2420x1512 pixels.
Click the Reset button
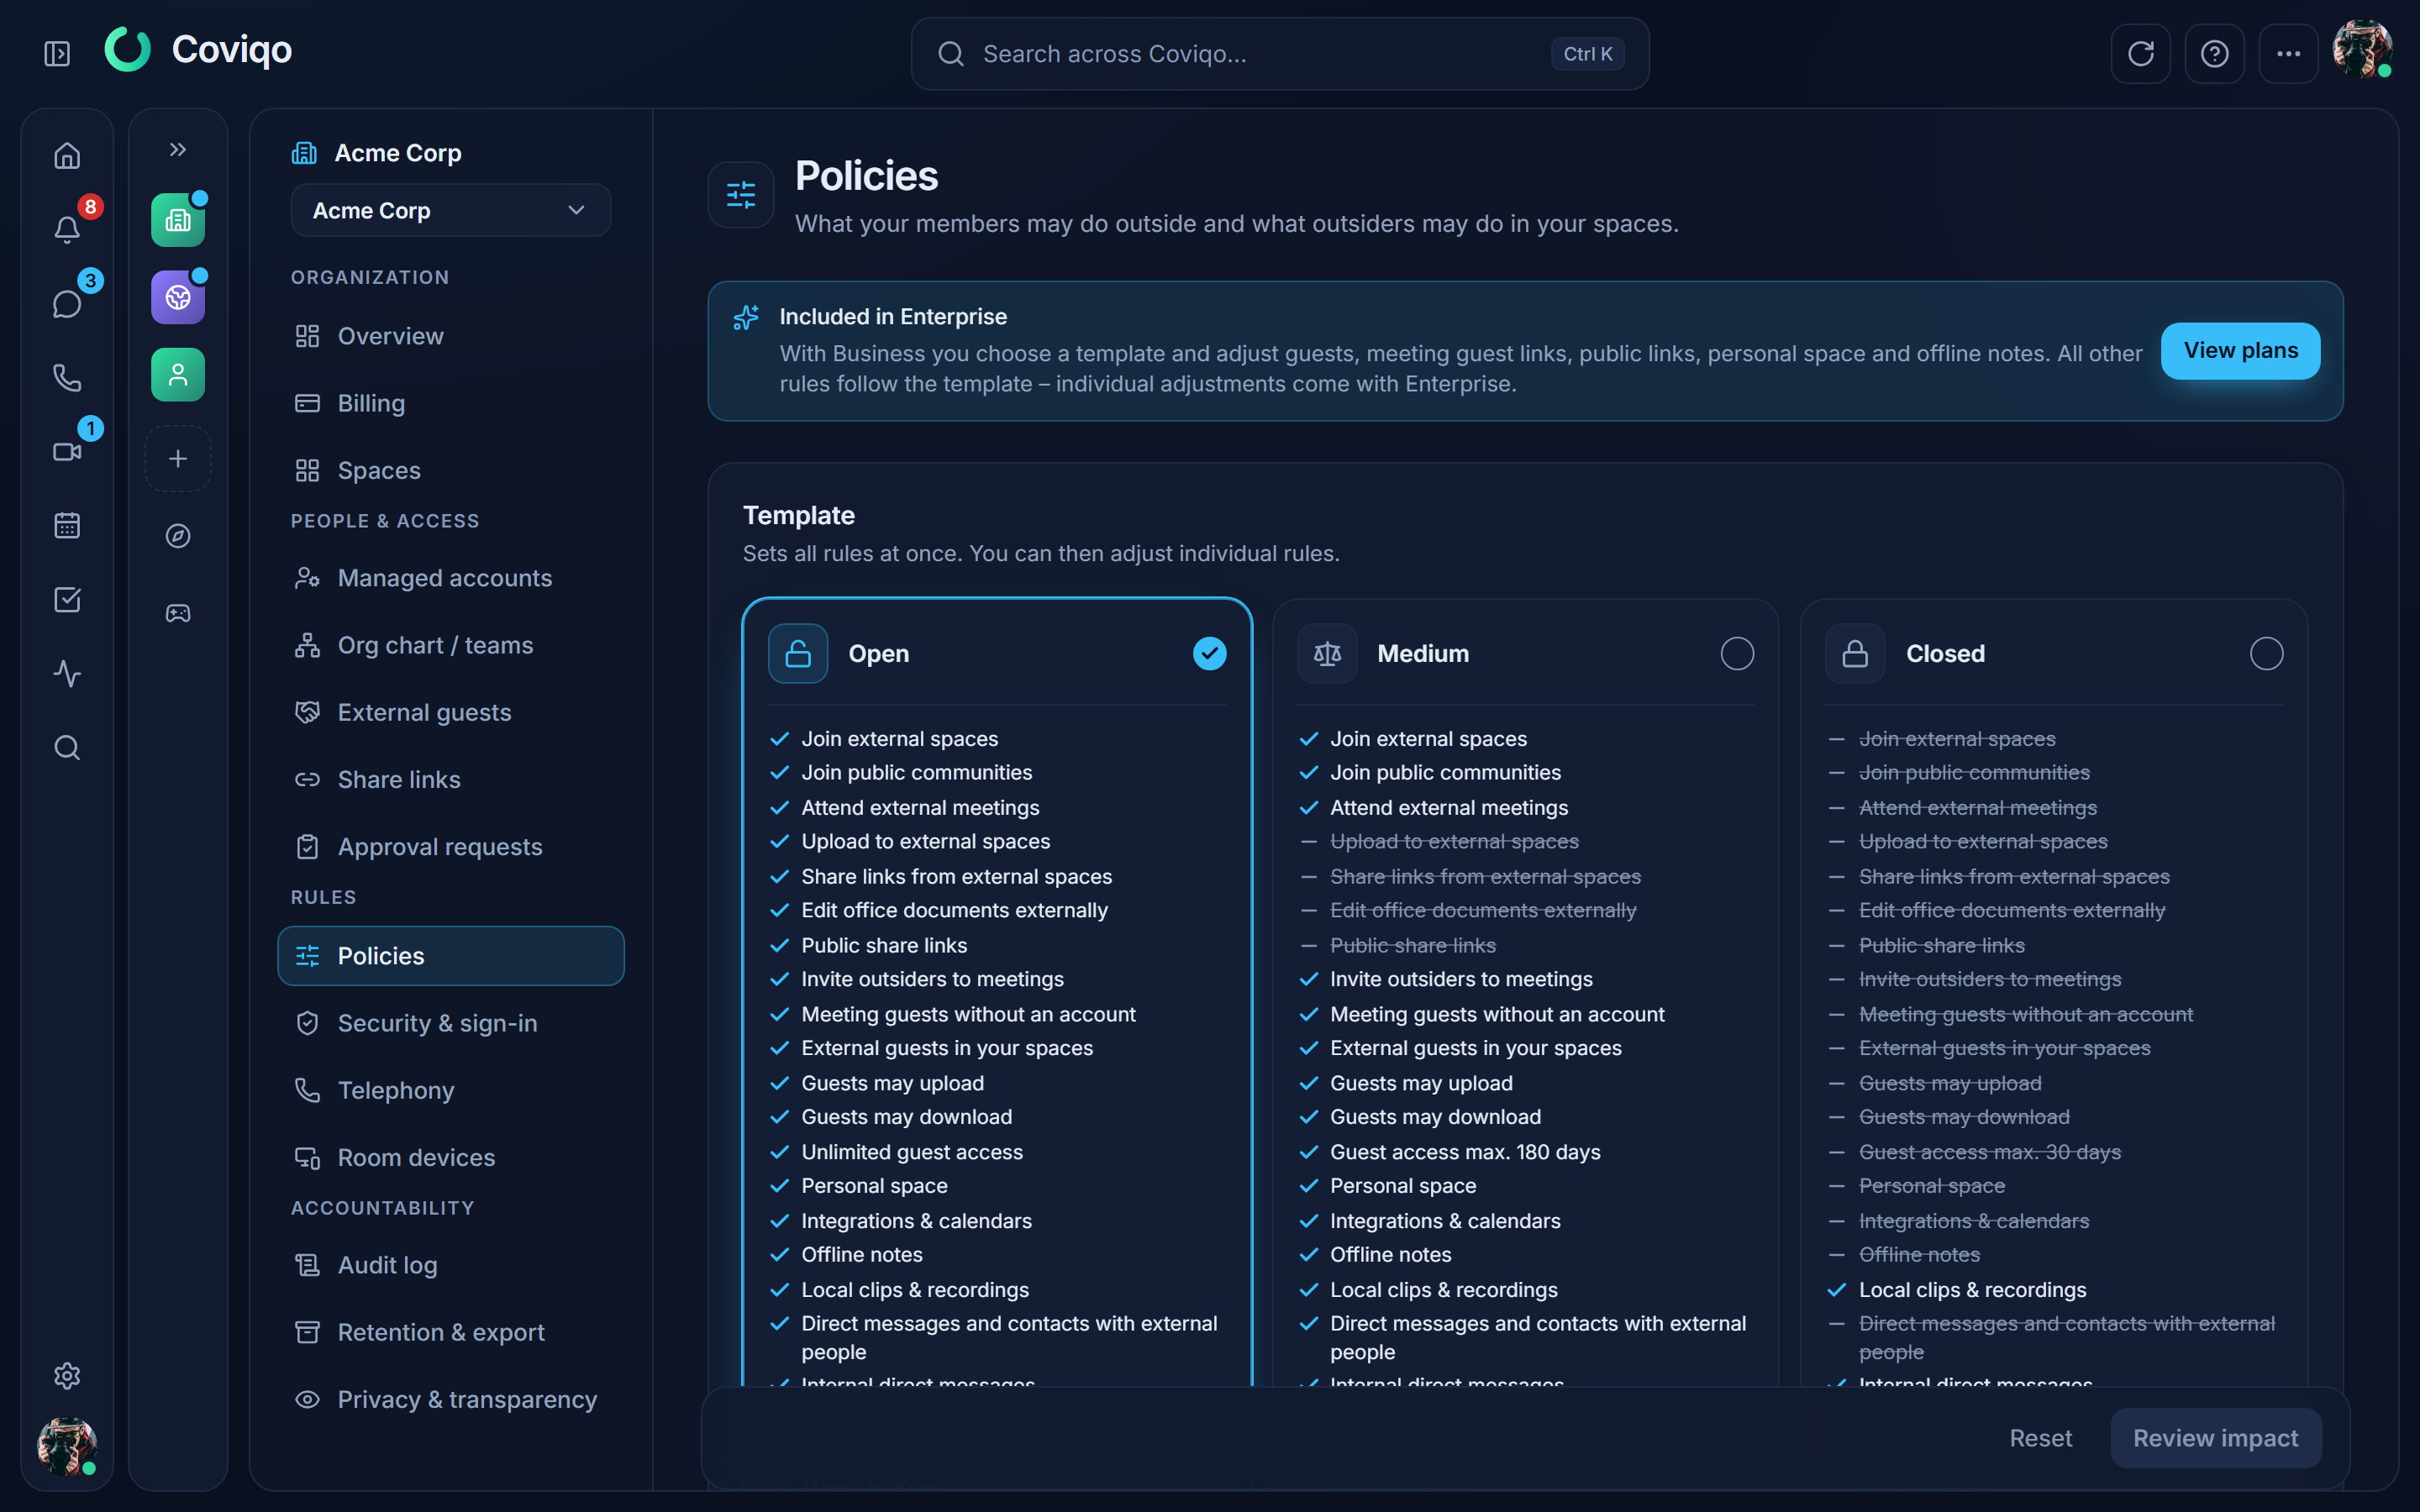[2040, 1438]
